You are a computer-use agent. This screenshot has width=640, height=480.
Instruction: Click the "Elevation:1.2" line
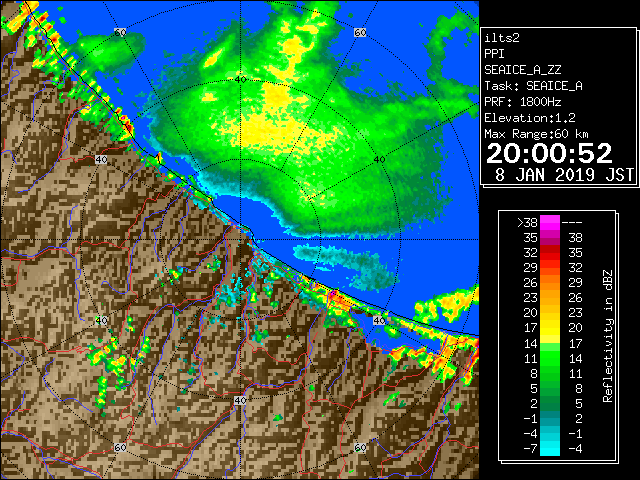tap(530, 118)
